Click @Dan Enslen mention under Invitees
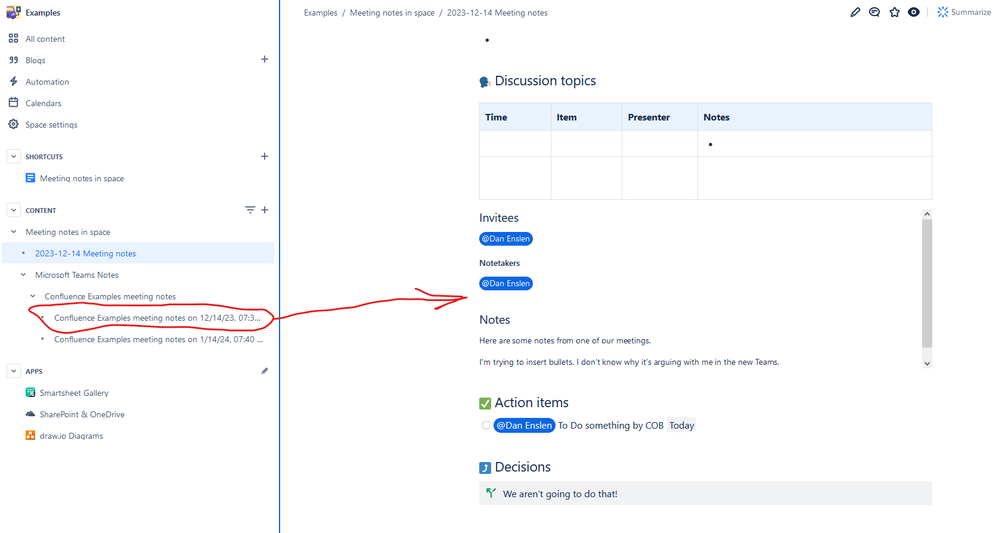This screenshot has width=999, height=533. click(x=506, y=239)
